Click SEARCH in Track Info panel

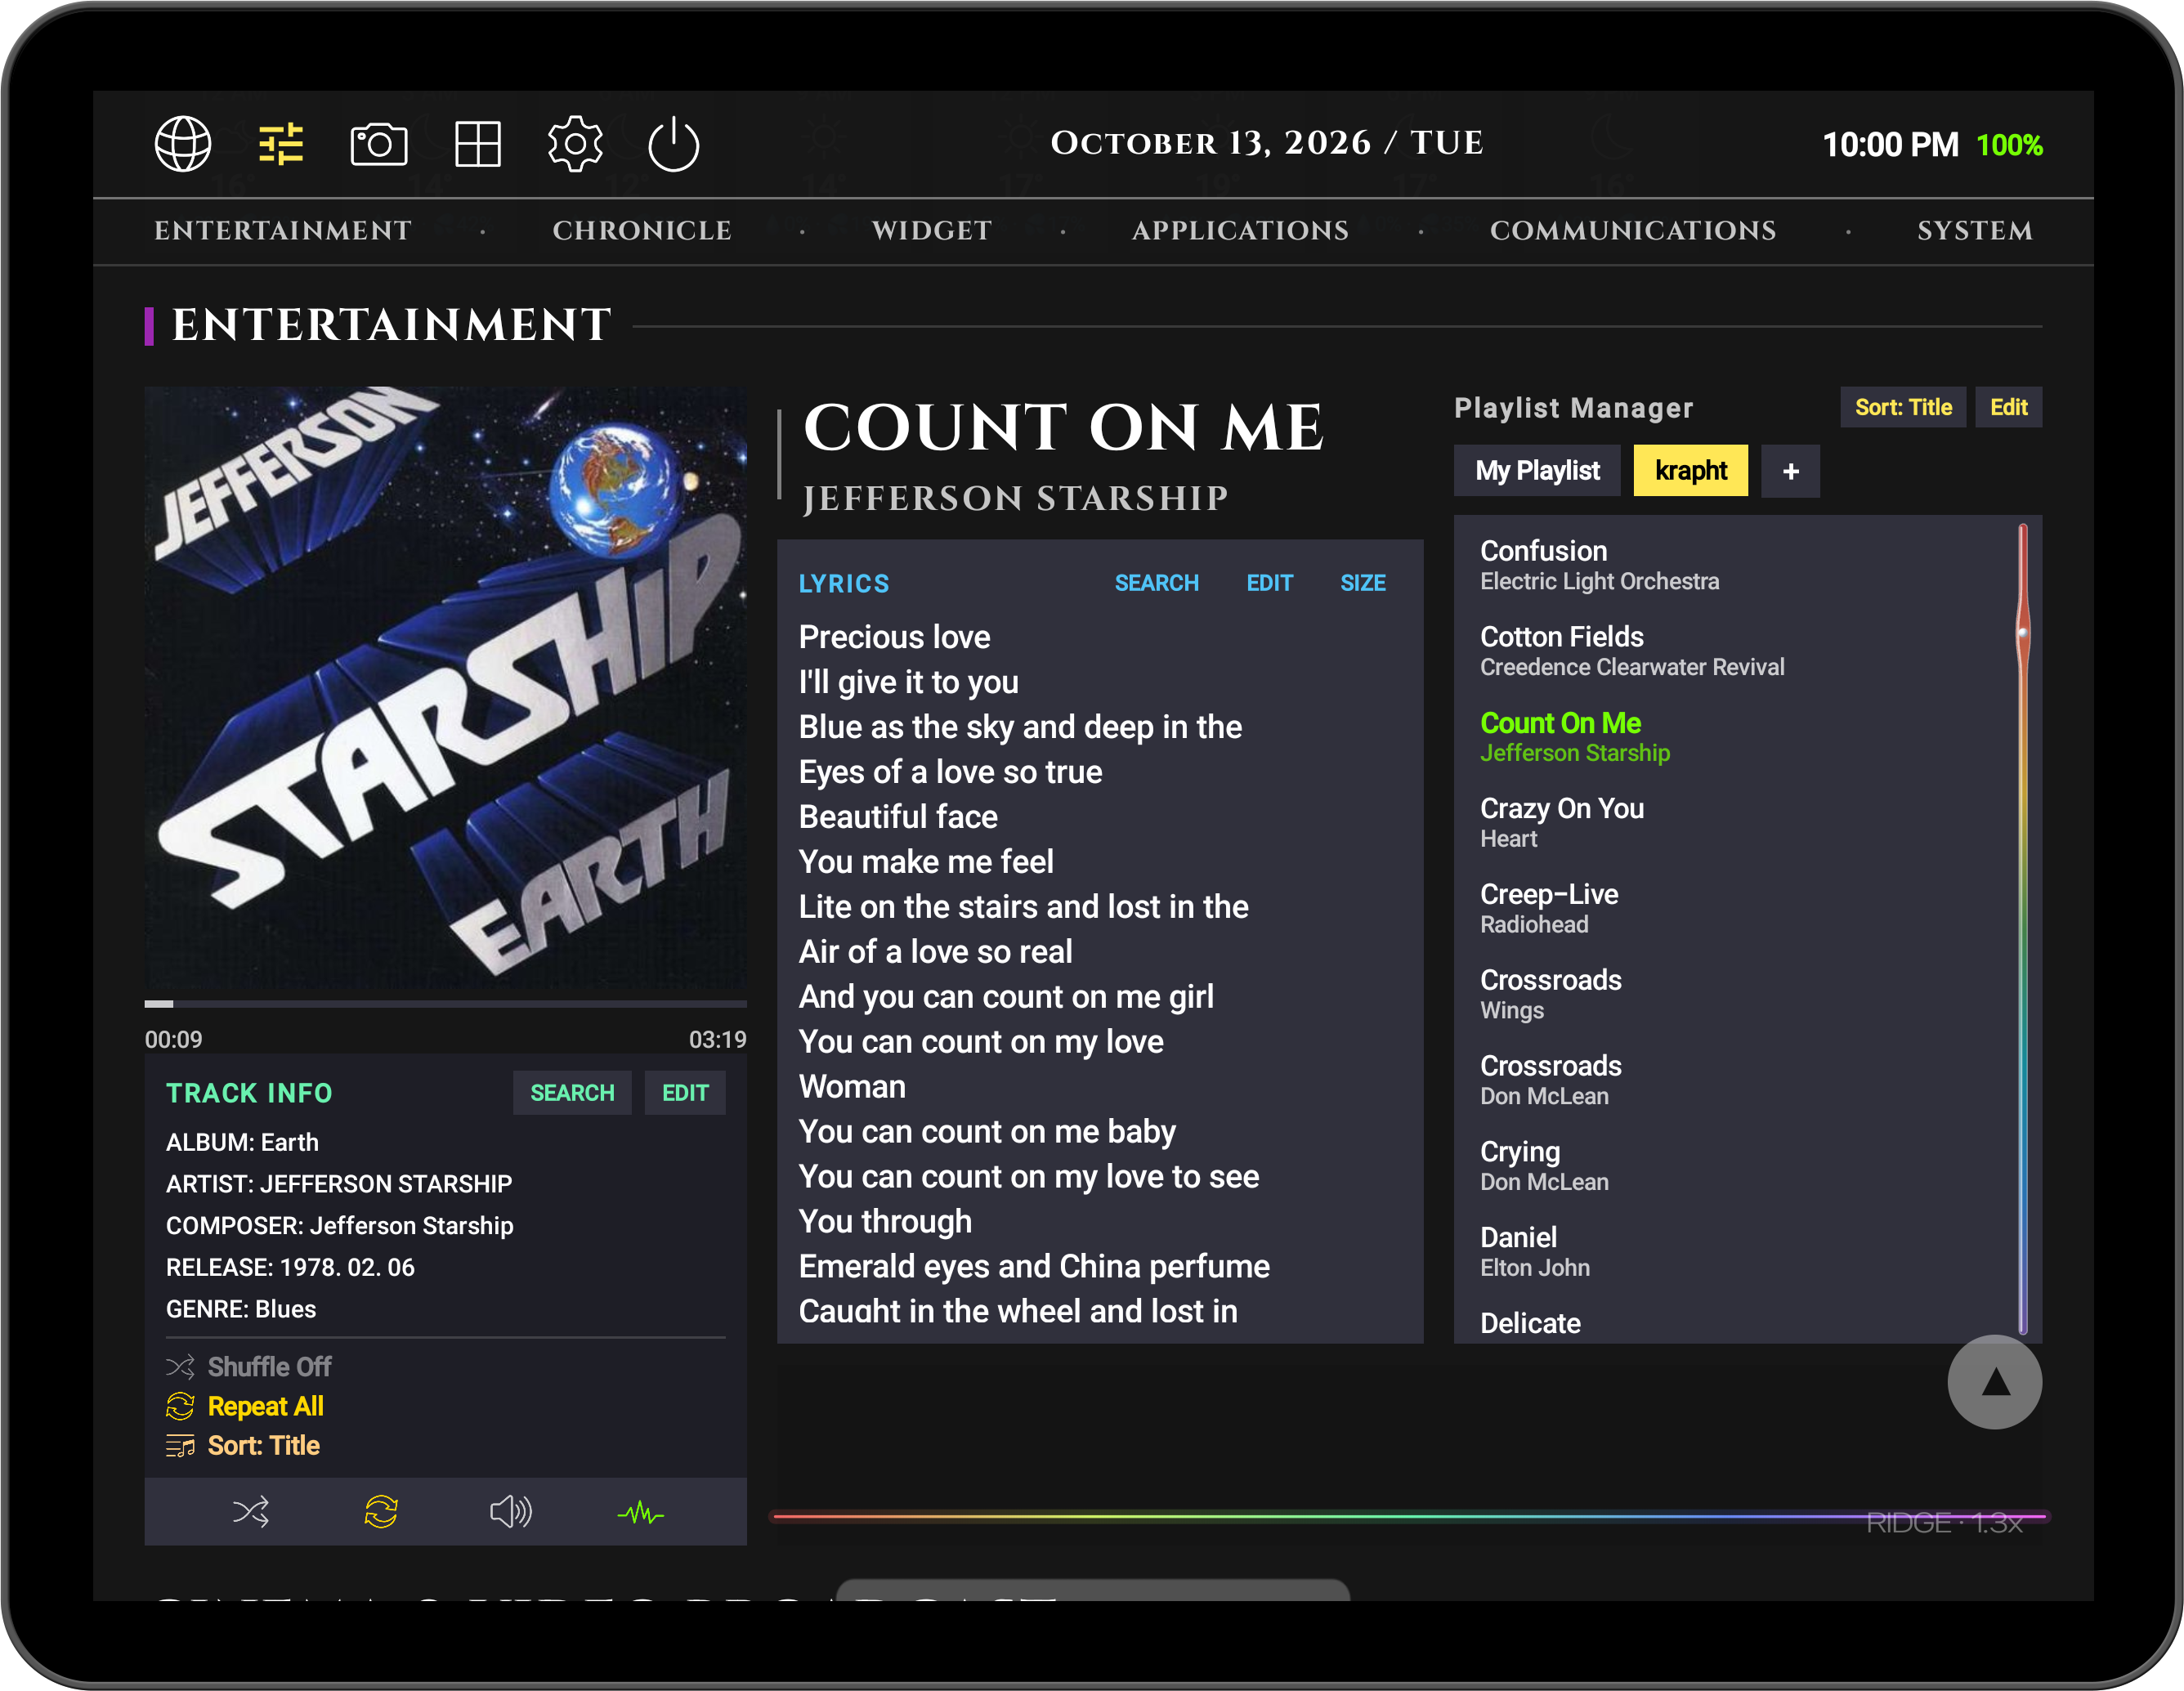[572, 1092]
